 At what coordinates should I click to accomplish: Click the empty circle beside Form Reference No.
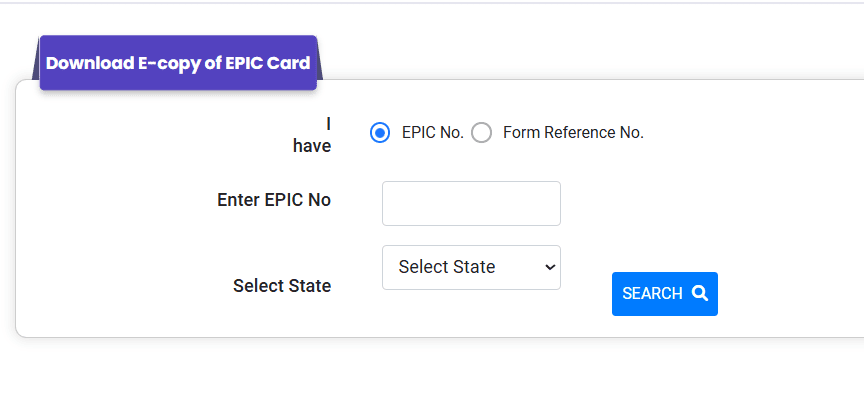482,133
